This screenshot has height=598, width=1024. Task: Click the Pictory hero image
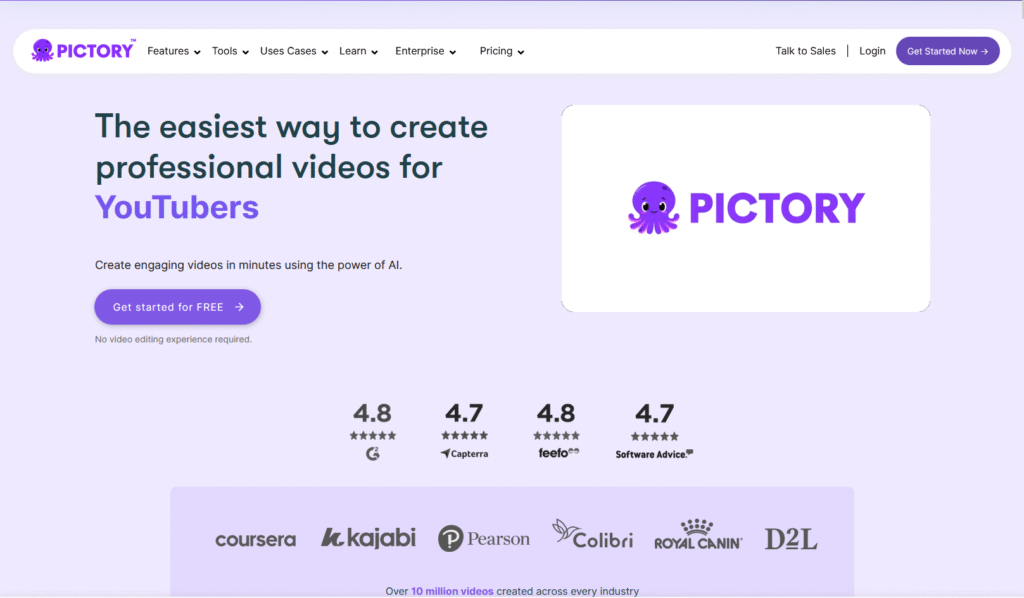pyautogui.click(x=746, y=208)
